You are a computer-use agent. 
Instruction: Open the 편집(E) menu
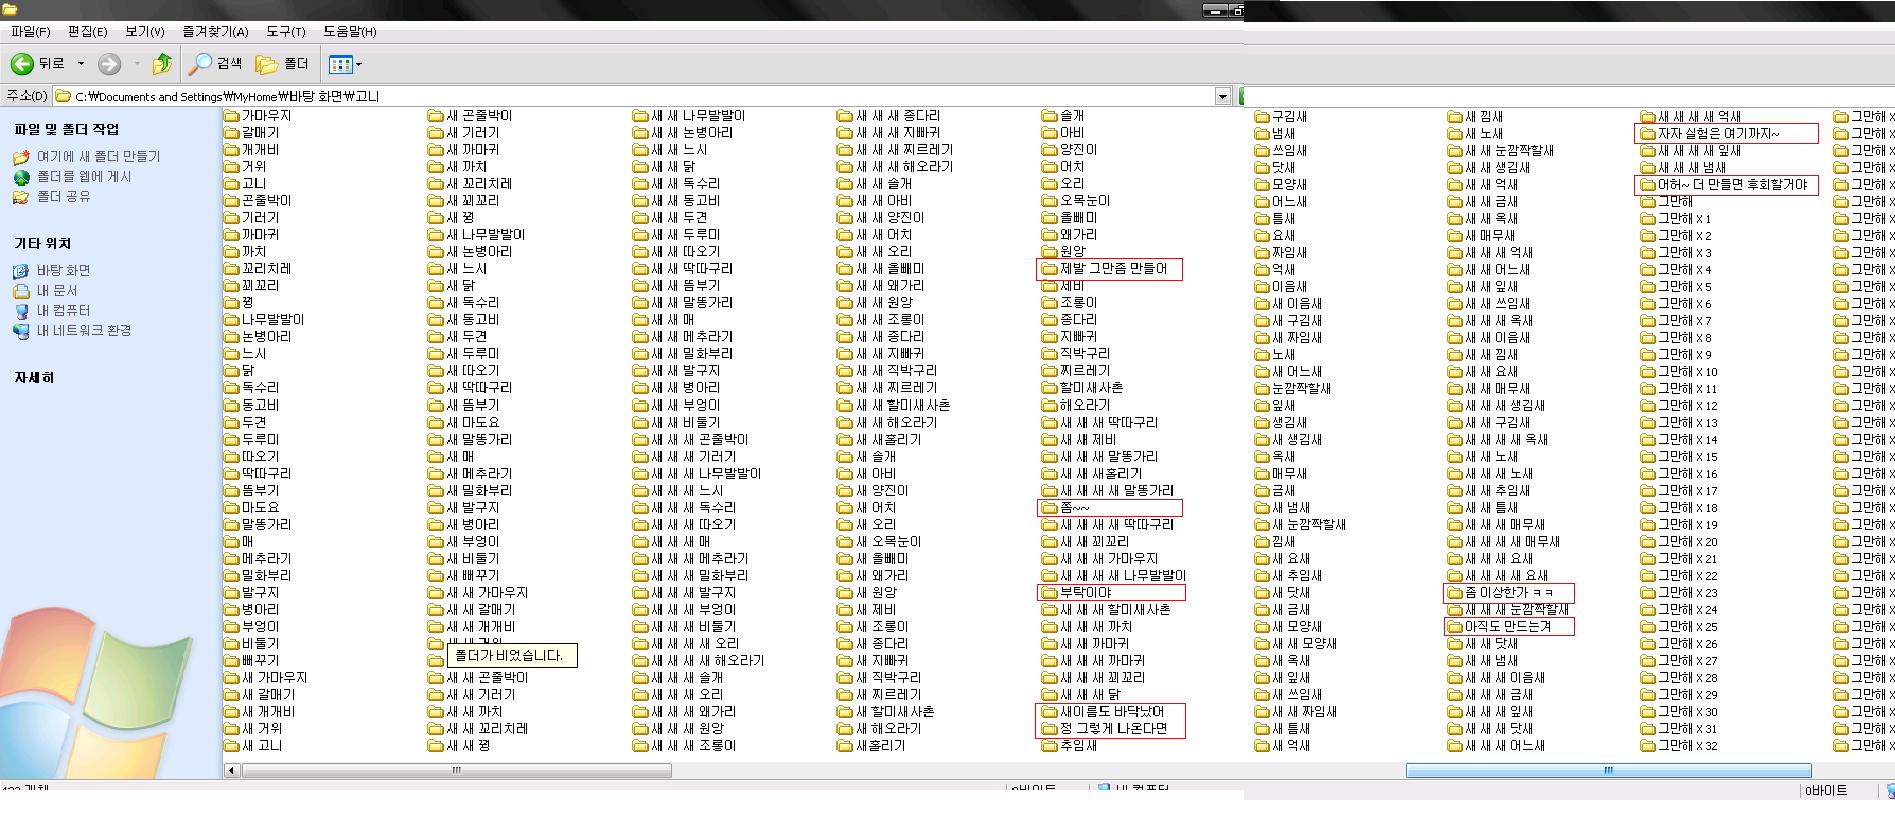[88, 31]
